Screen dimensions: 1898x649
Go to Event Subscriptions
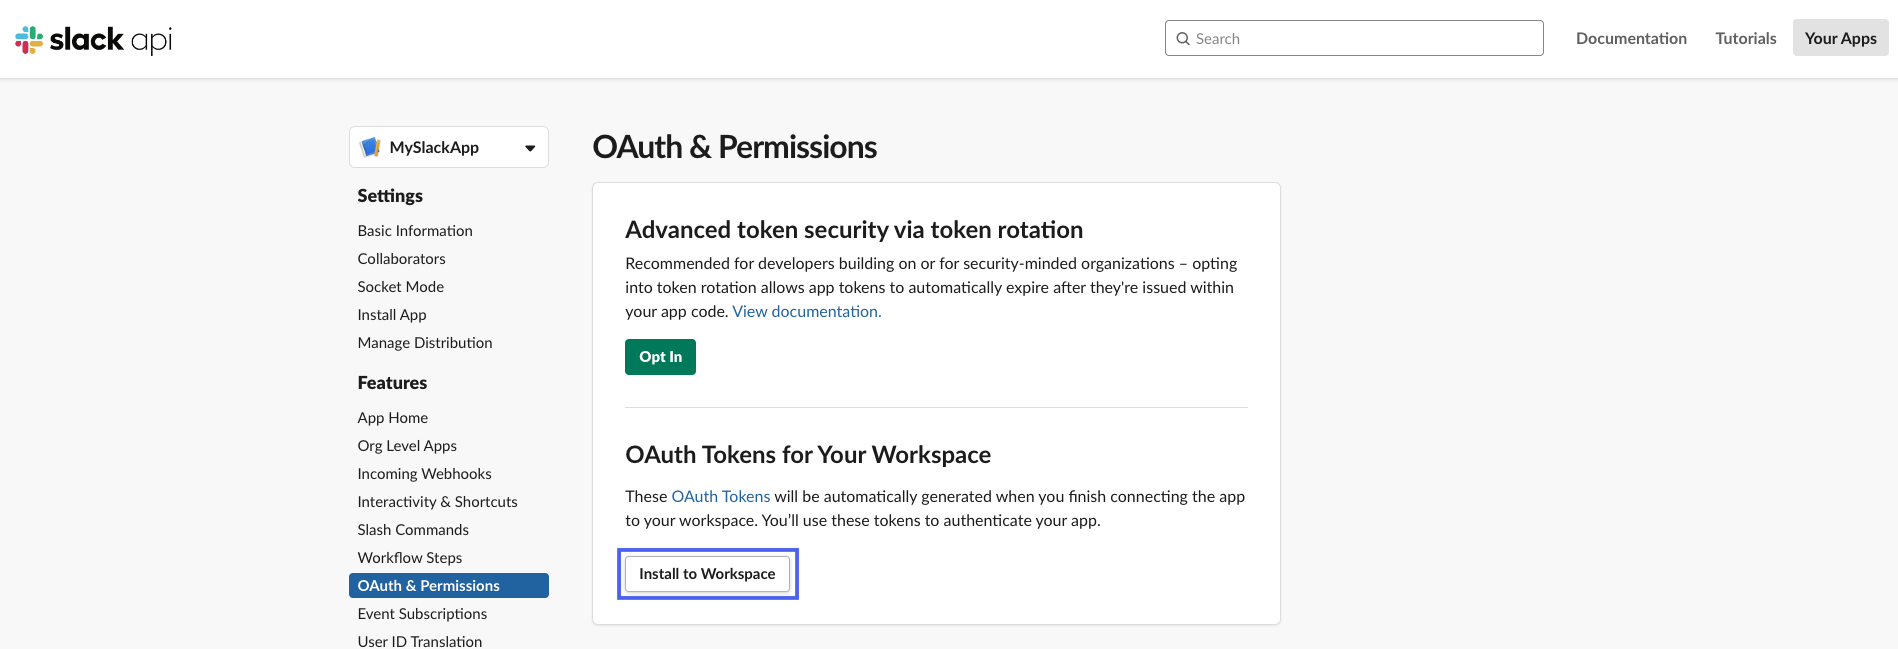coord(422,614)
